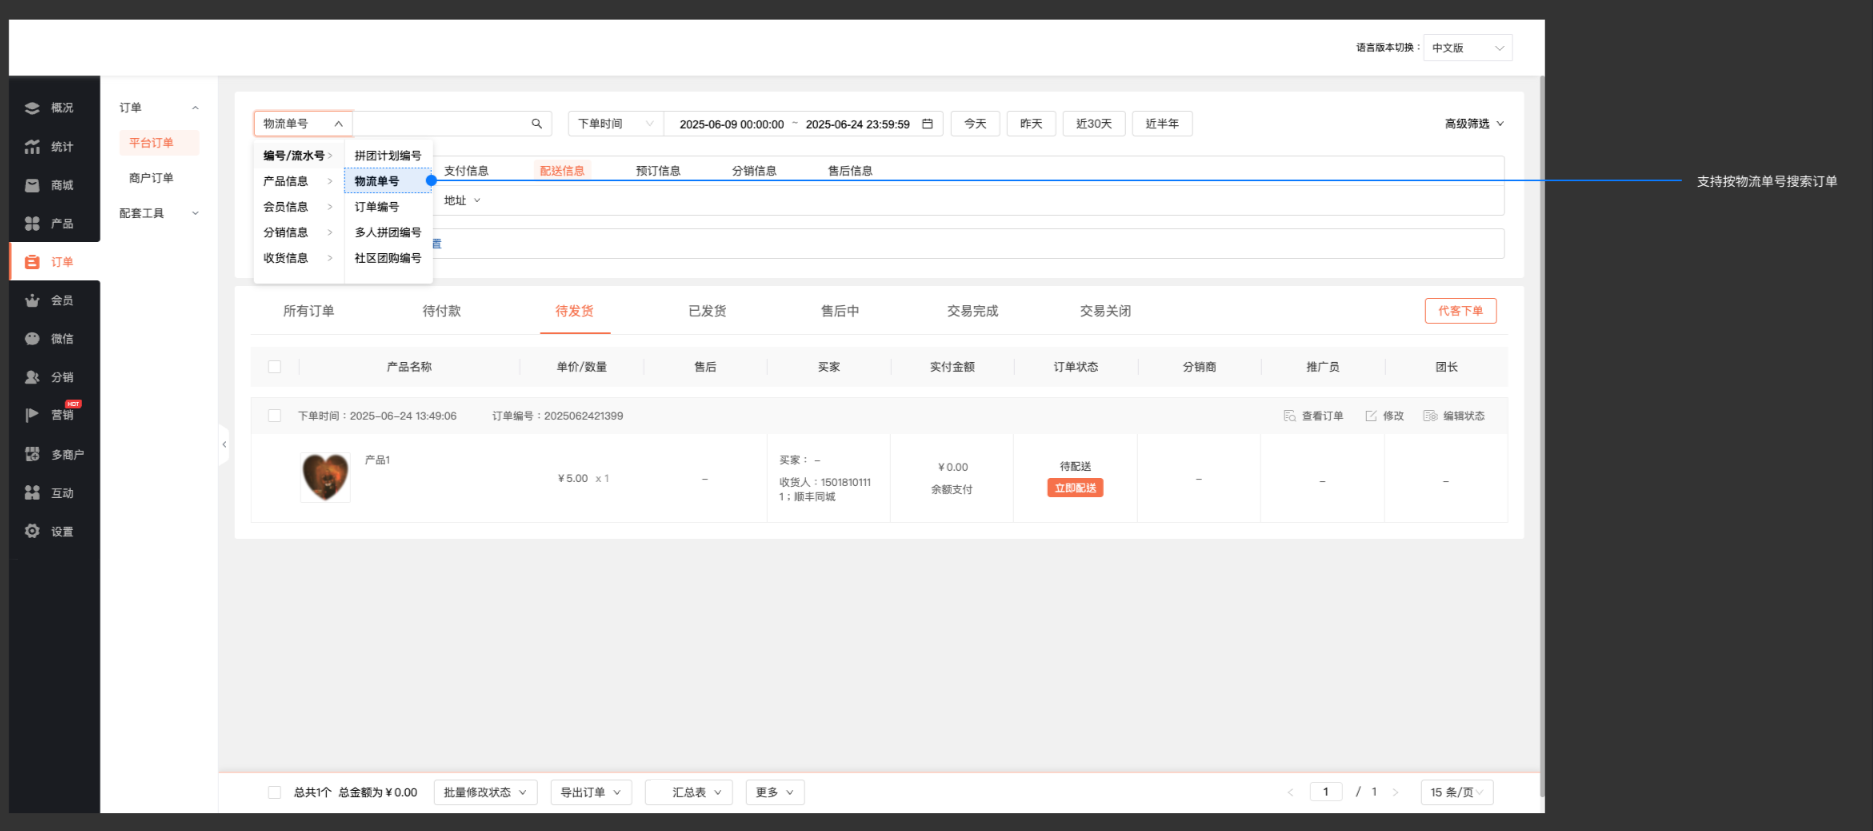Open the 中文版 language dropdown
Viewport: 1873px width, 831px height.
coord(1467,48)
